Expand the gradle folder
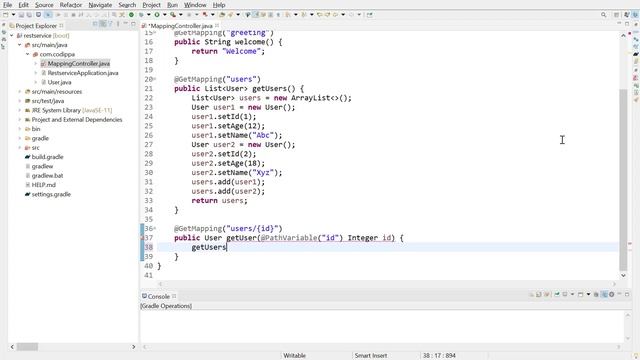 click(20, 138)
